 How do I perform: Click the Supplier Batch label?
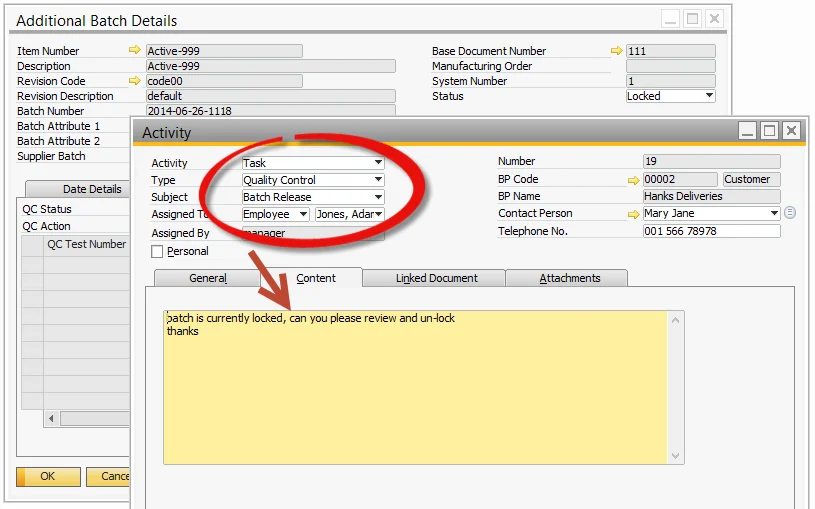[51, 156]
